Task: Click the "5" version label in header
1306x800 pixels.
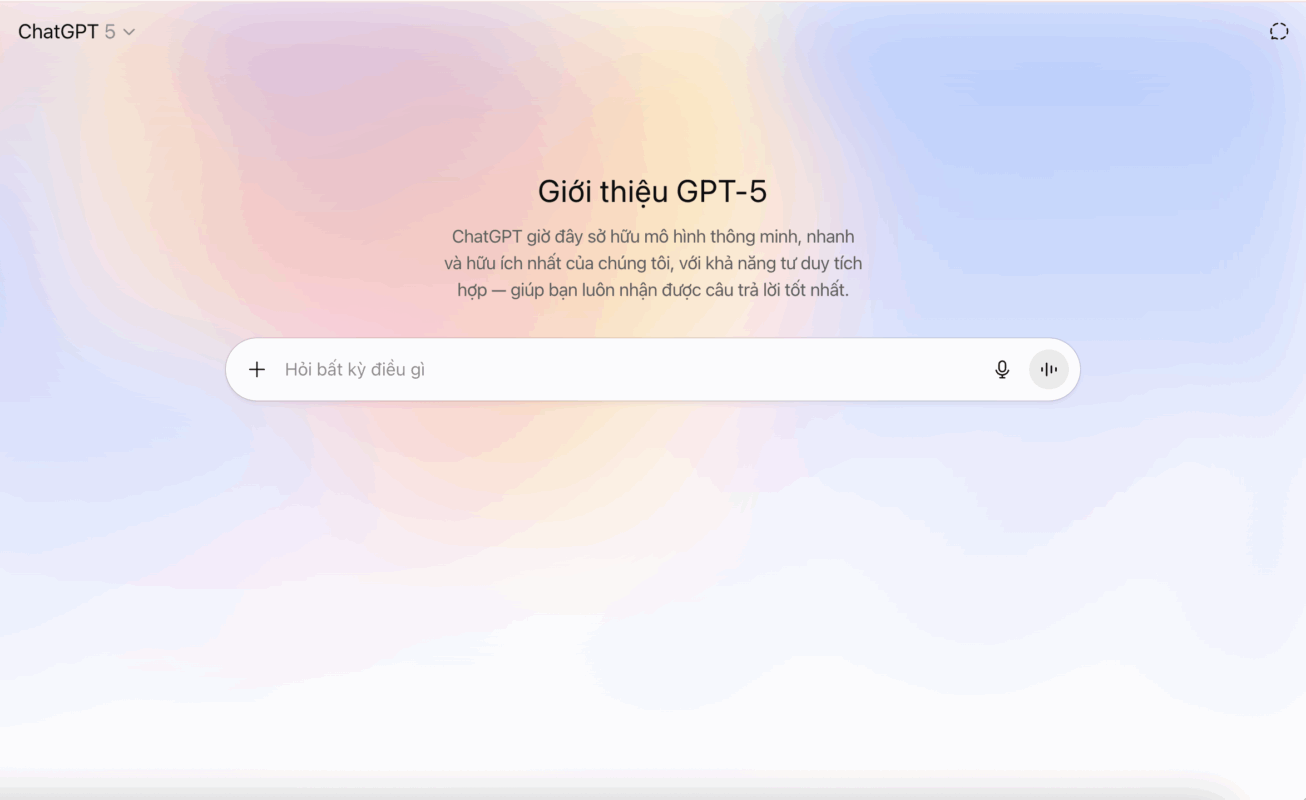Action: (x=110, y=32)
